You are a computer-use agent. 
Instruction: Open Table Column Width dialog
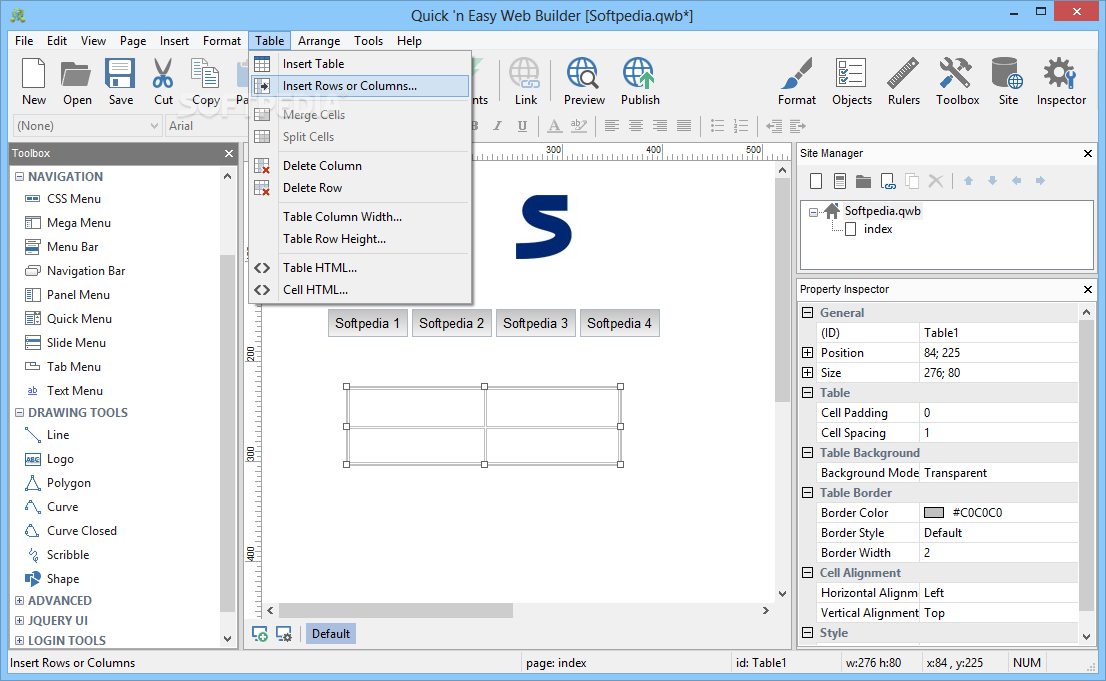tap(360, 217)
